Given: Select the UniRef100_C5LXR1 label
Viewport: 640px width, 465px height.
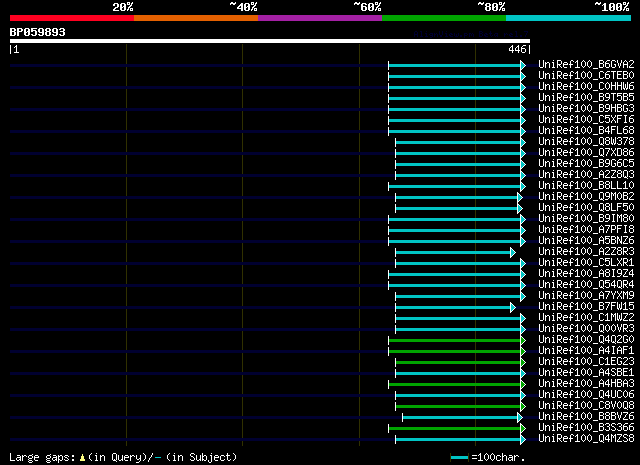Looking at the screenshot, I should coord(586,263).
